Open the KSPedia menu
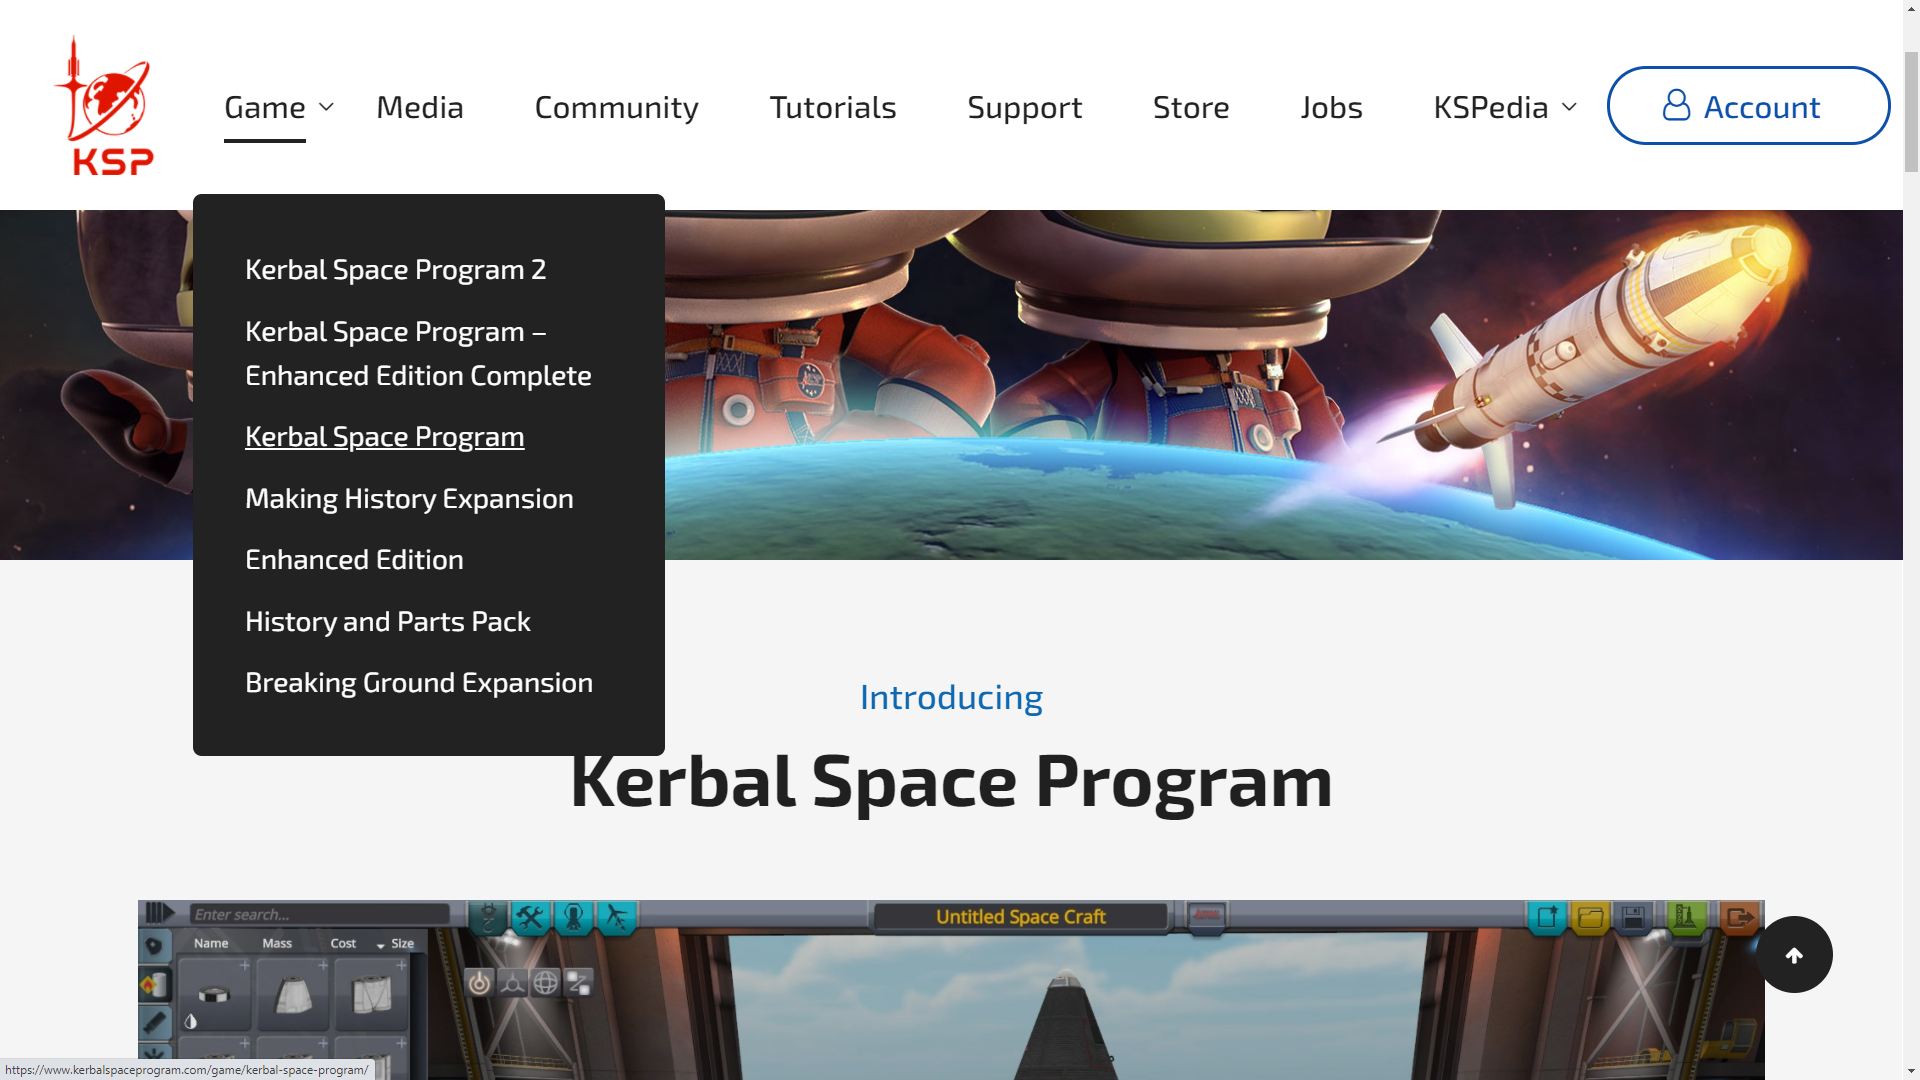This screenshot has width=1920, height=1080. pos(1491,107)
